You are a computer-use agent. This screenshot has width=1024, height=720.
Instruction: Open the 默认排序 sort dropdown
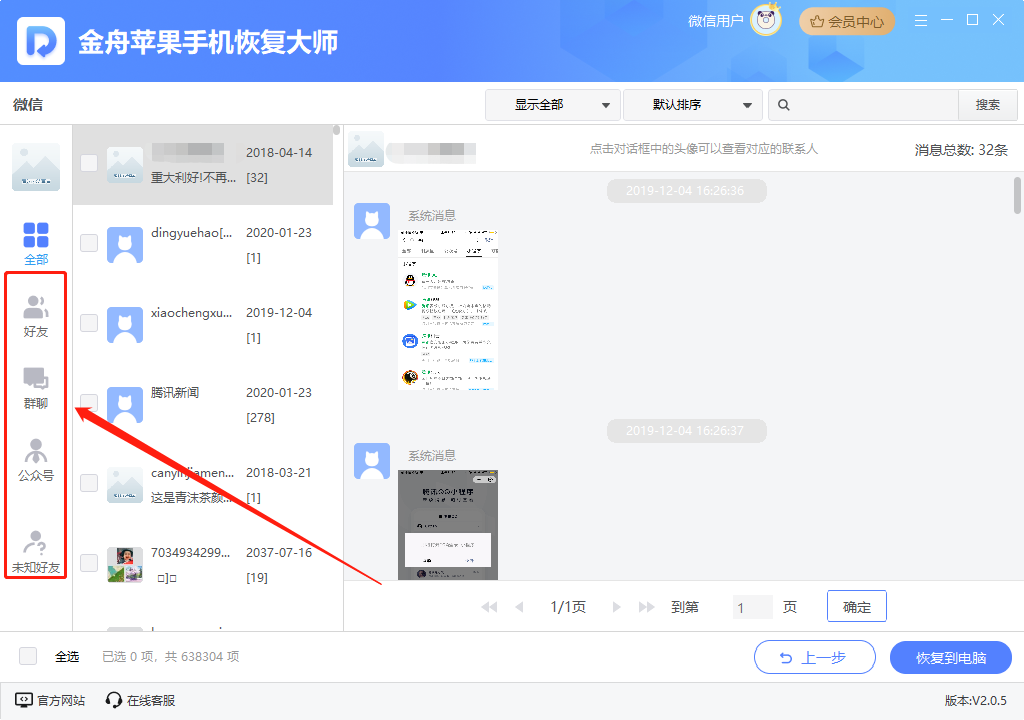[692, 105]
